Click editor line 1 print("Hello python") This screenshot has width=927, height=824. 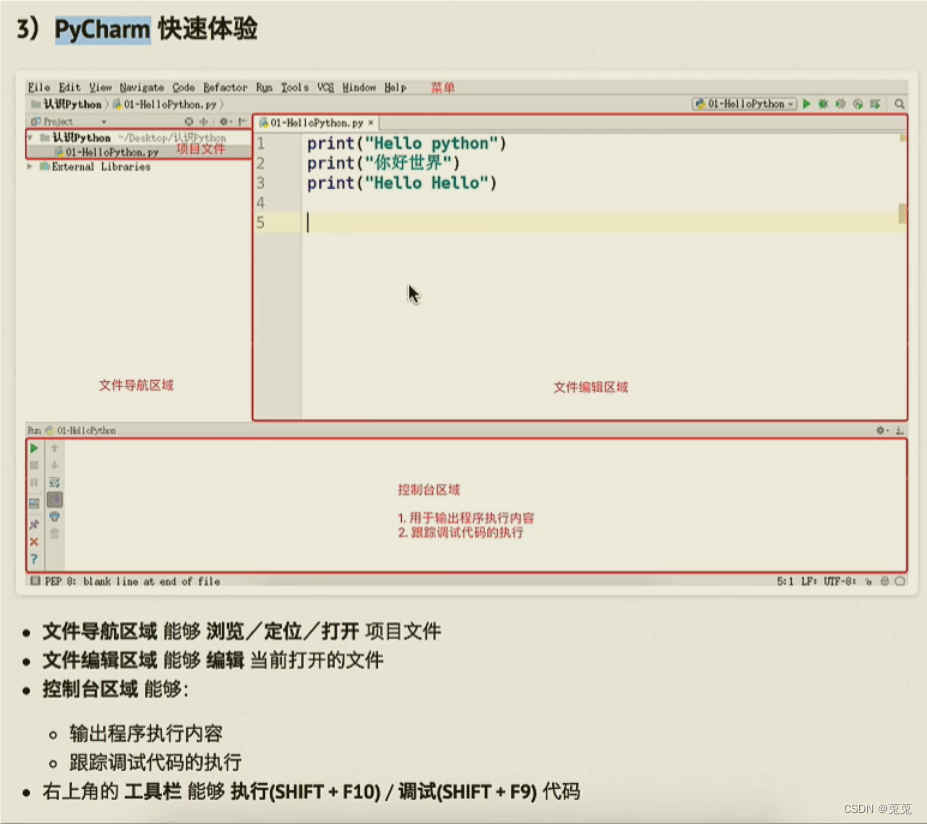click(x=407, y=144)
